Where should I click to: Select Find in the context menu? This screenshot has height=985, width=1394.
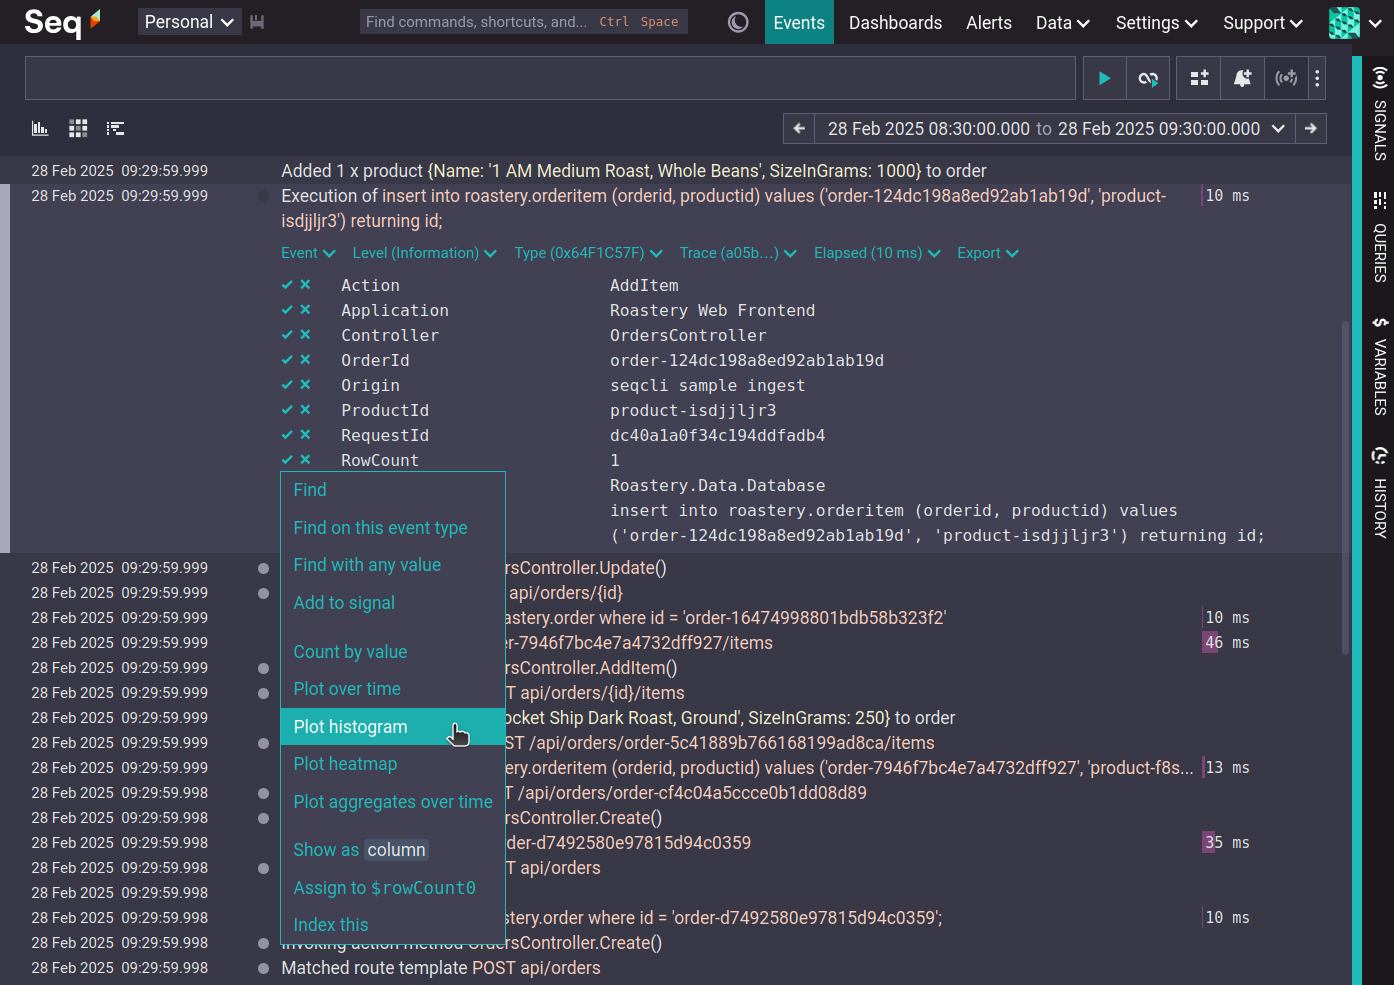[393, 490]
